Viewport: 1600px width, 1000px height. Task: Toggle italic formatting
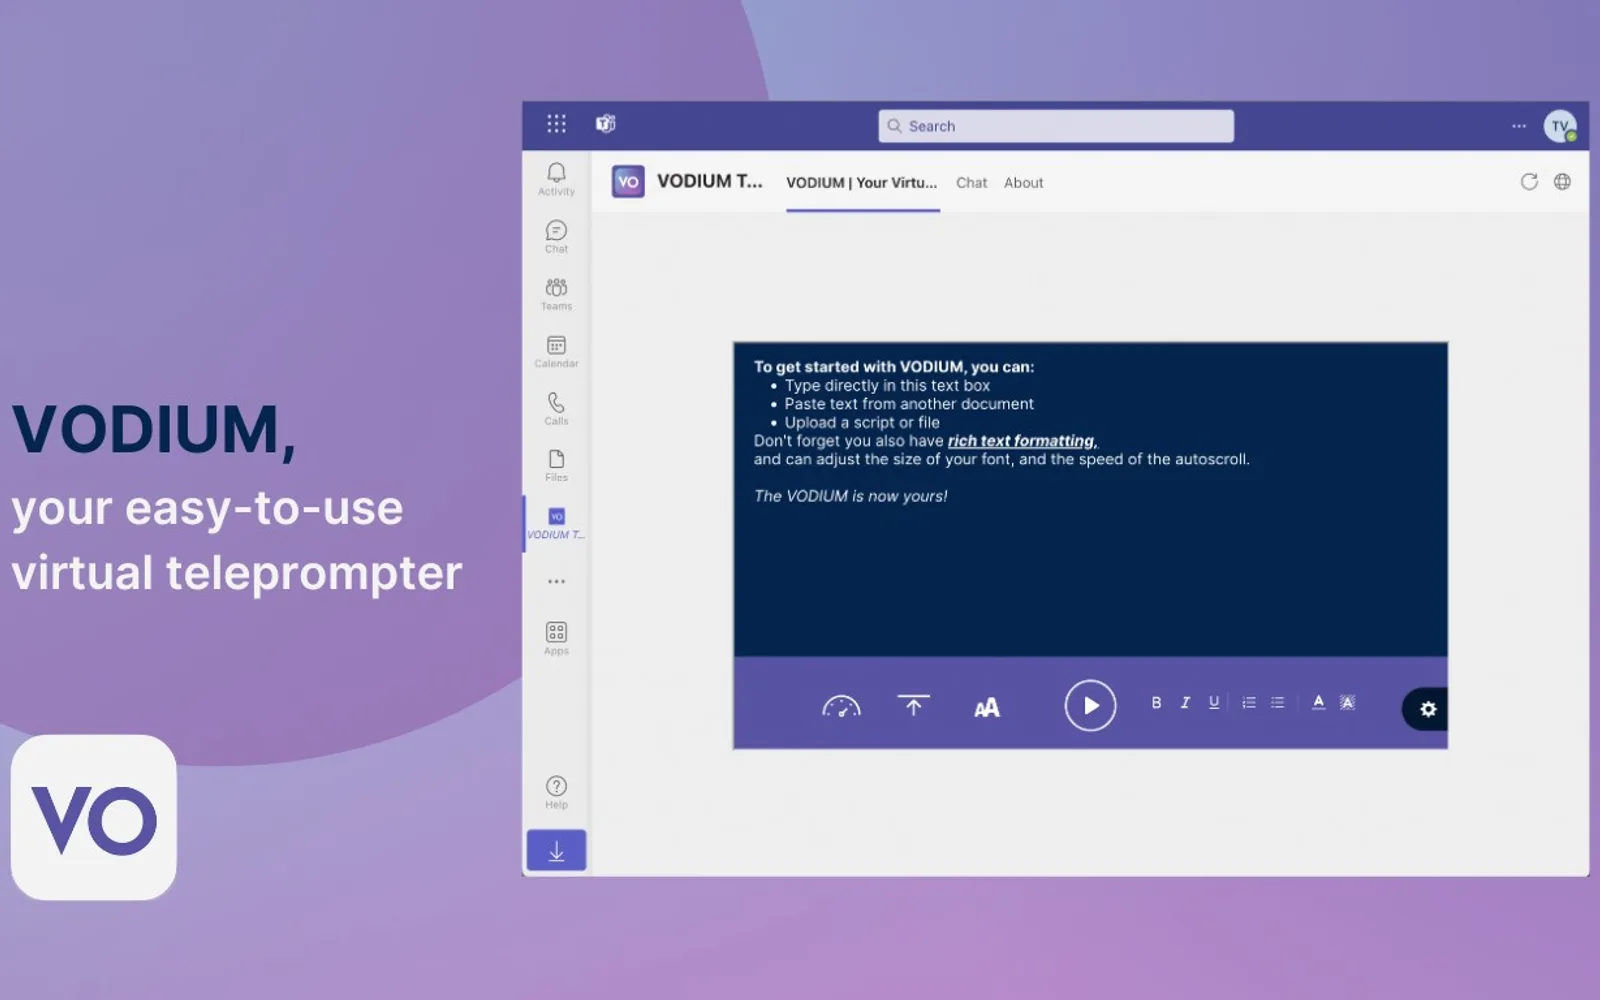[1185, 703]
